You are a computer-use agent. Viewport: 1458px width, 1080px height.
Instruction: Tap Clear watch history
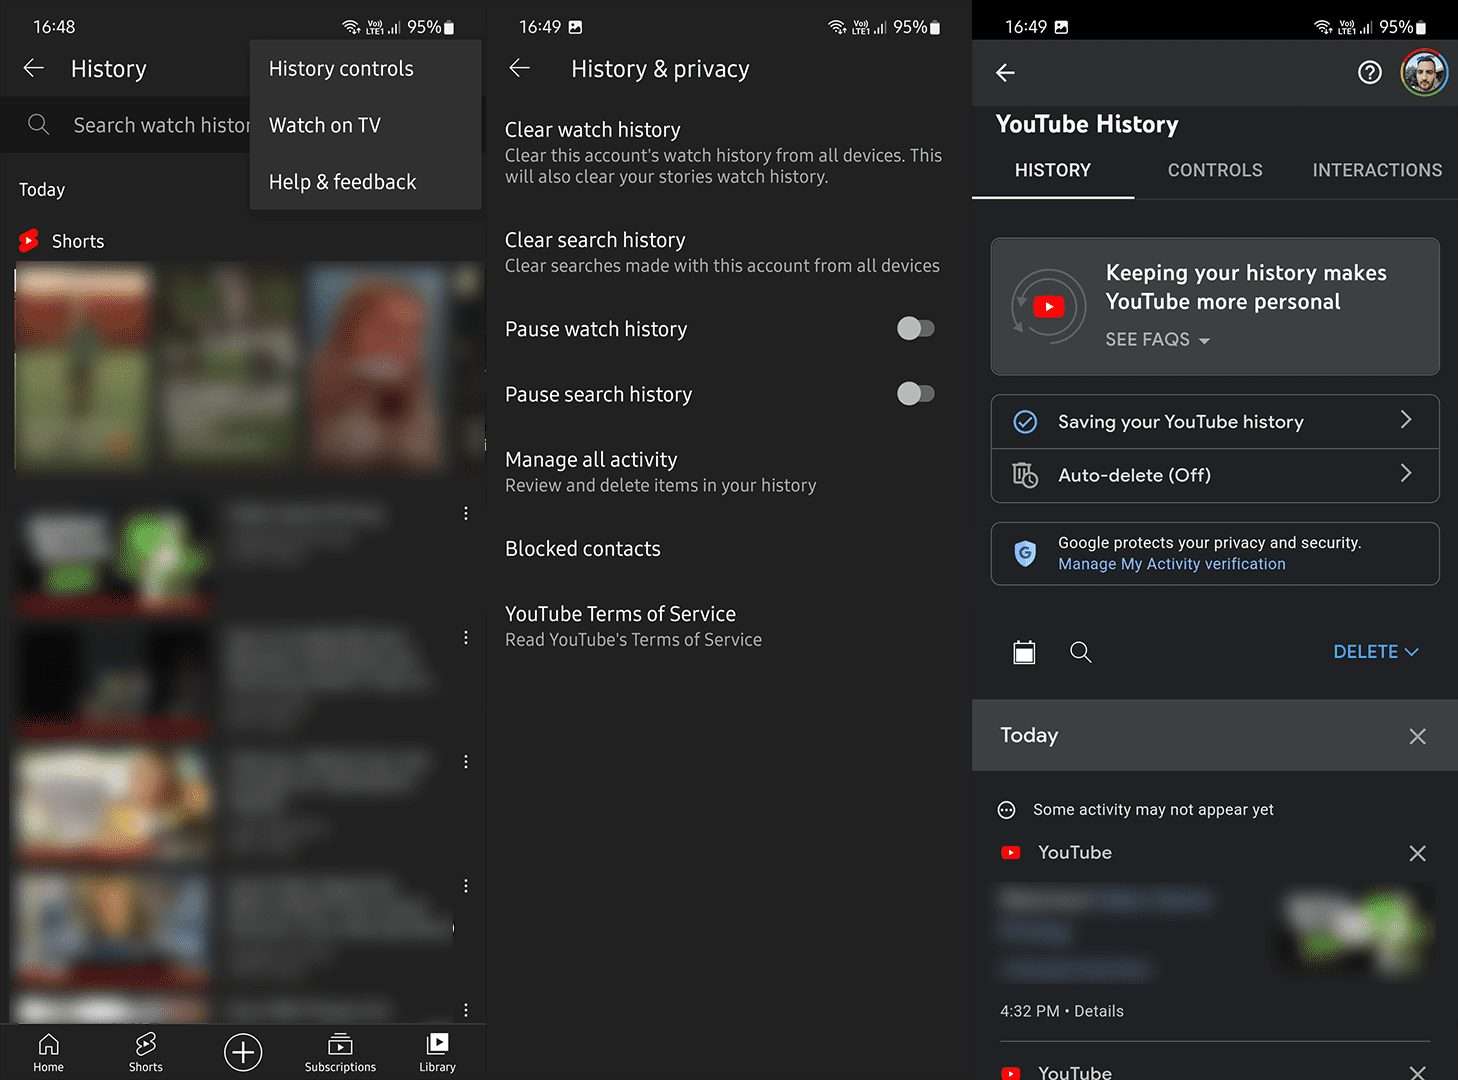tap(592, 129)
